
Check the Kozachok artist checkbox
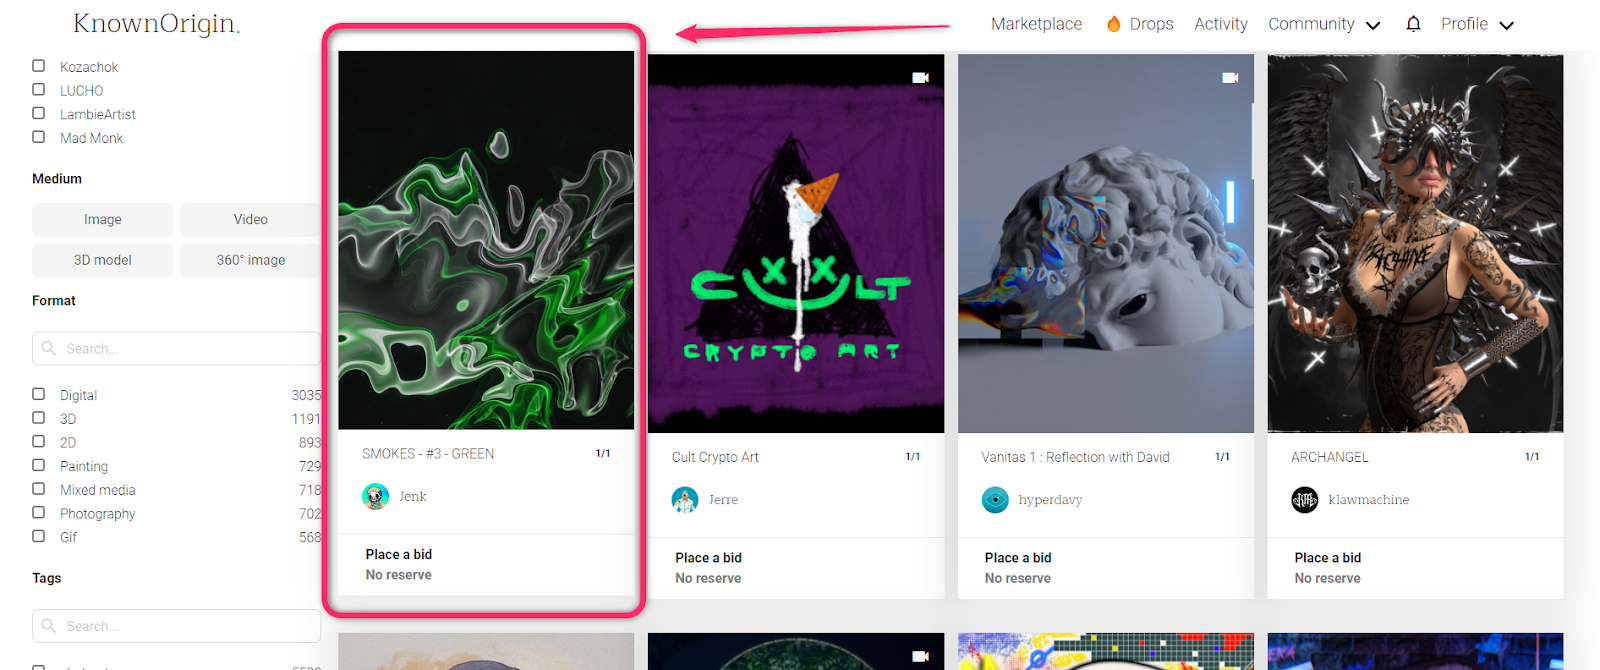click(39, 66)
